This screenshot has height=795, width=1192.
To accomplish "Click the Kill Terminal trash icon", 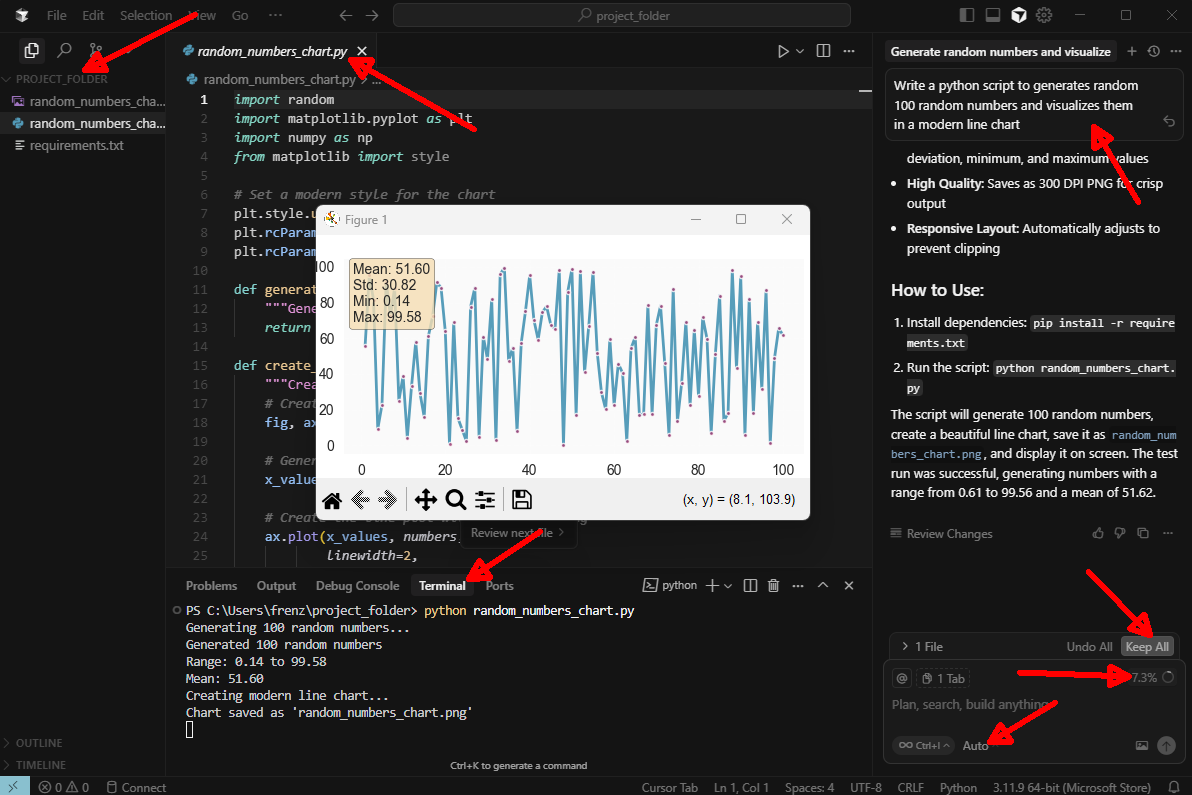I will pyautogui.click(x=773, y=586).
